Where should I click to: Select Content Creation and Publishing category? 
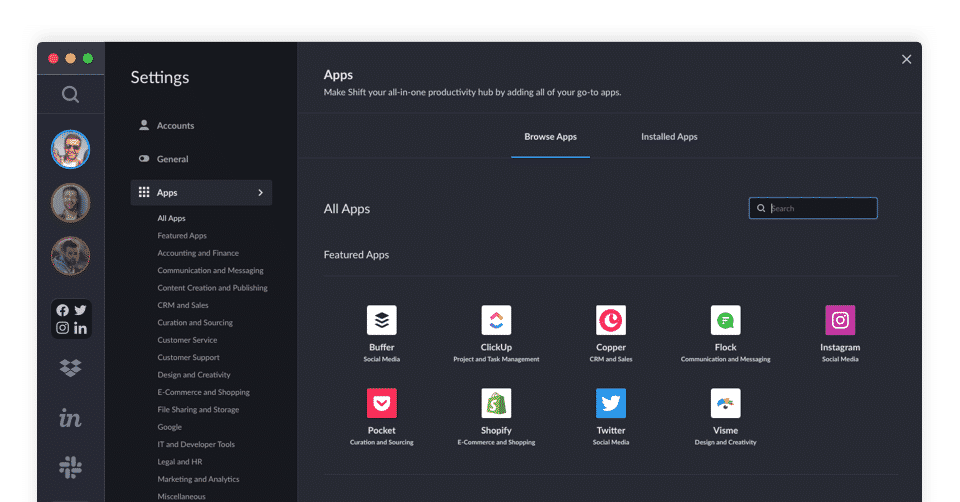tap(212, 288)
